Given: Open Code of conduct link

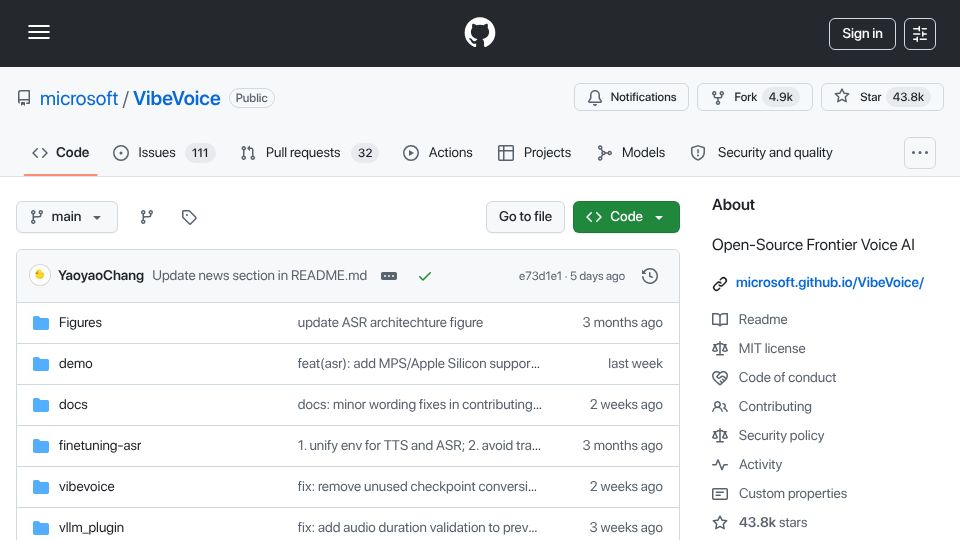Looking at the screenshot, I should (x=787, y=378).
